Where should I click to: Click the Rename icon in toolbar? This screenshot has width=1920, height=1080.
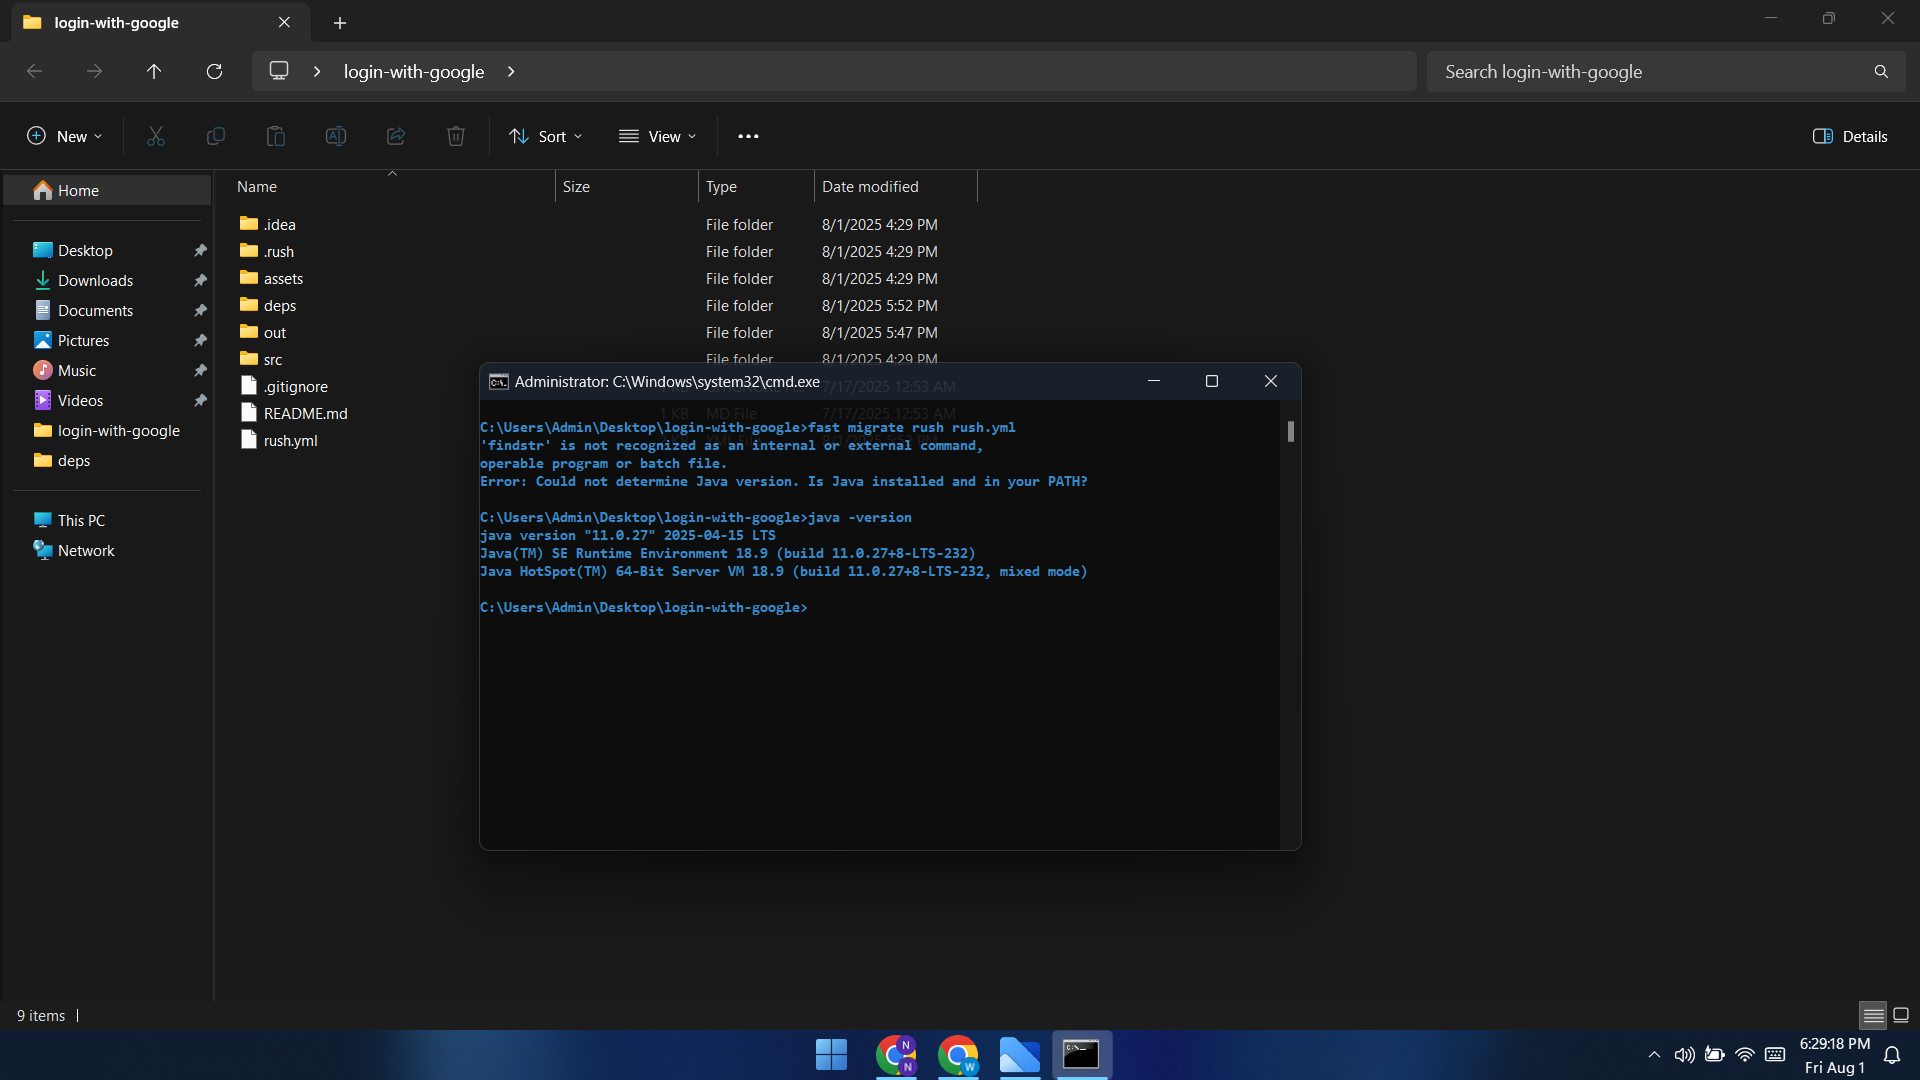336,136
